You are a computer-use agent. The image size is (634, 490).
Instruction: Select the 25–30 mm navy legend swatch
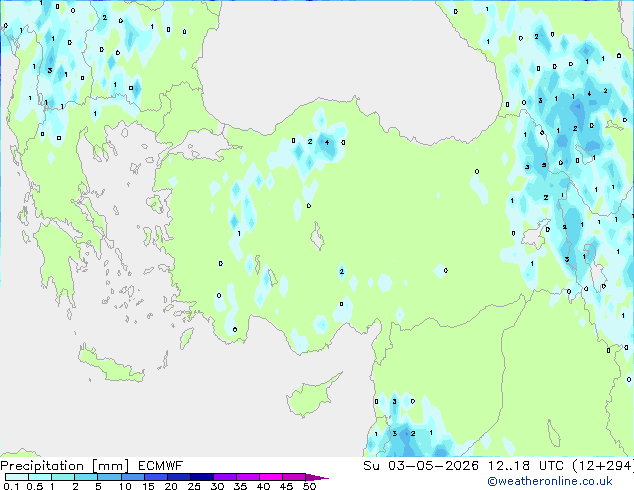[x=201, y=477]
